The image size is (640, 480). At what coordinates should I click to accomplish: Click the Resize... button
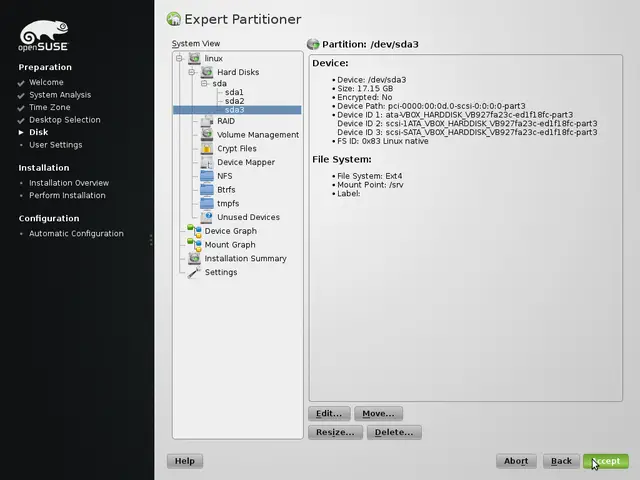coord(335,432)
